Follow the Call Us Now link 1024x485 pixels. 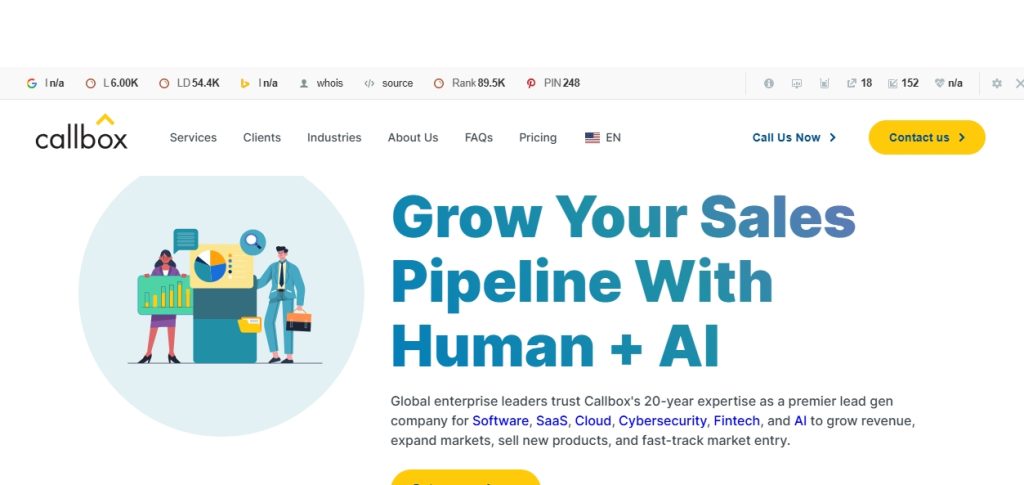click(x=793, y=138)
